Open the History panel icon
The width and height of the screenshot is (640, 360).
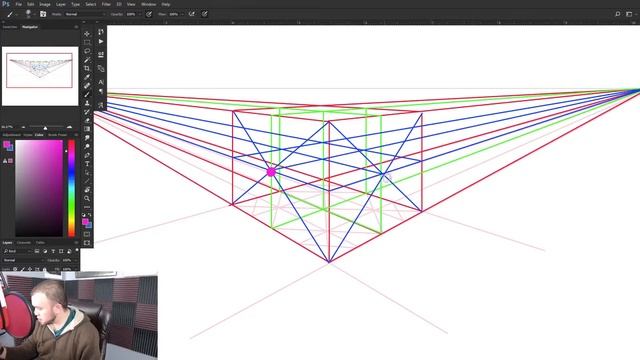(101, 32)
